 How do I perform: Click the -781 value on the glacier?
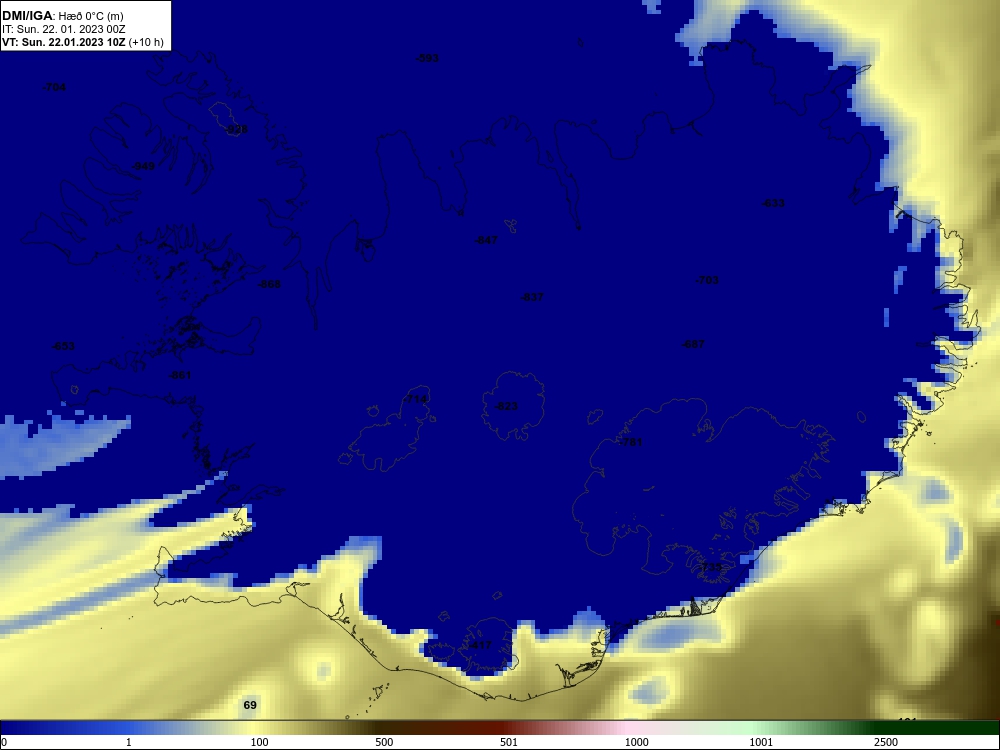631,443
